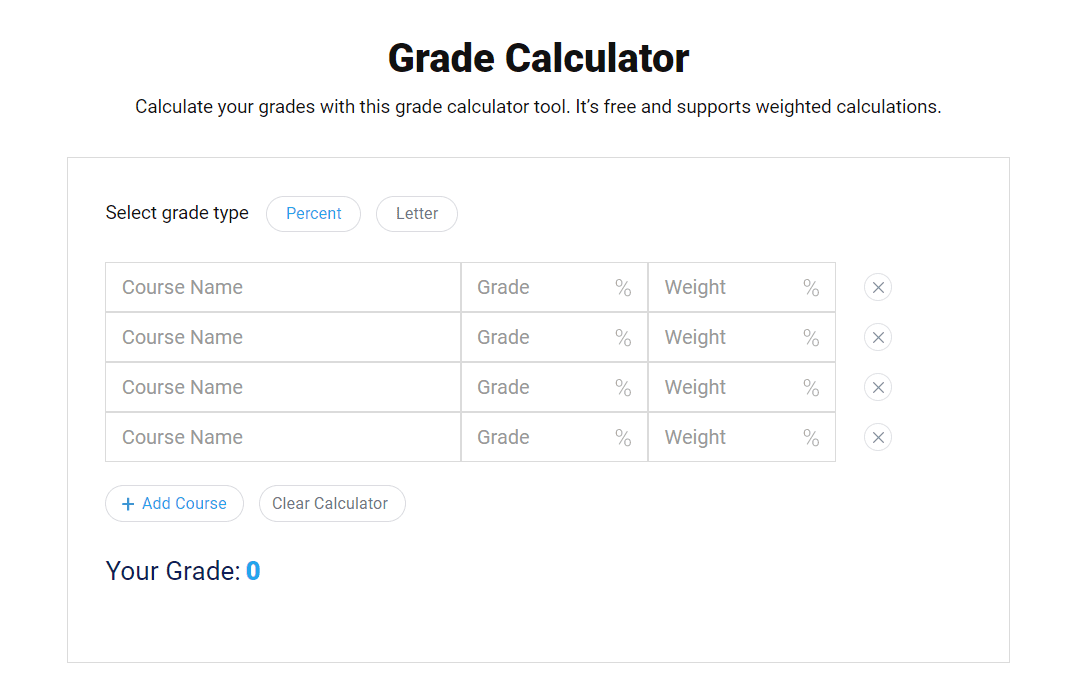Remove the fourth course row
Viewport: 1075px width, 678px height.
pyautogui.click(x=877, y=437)
